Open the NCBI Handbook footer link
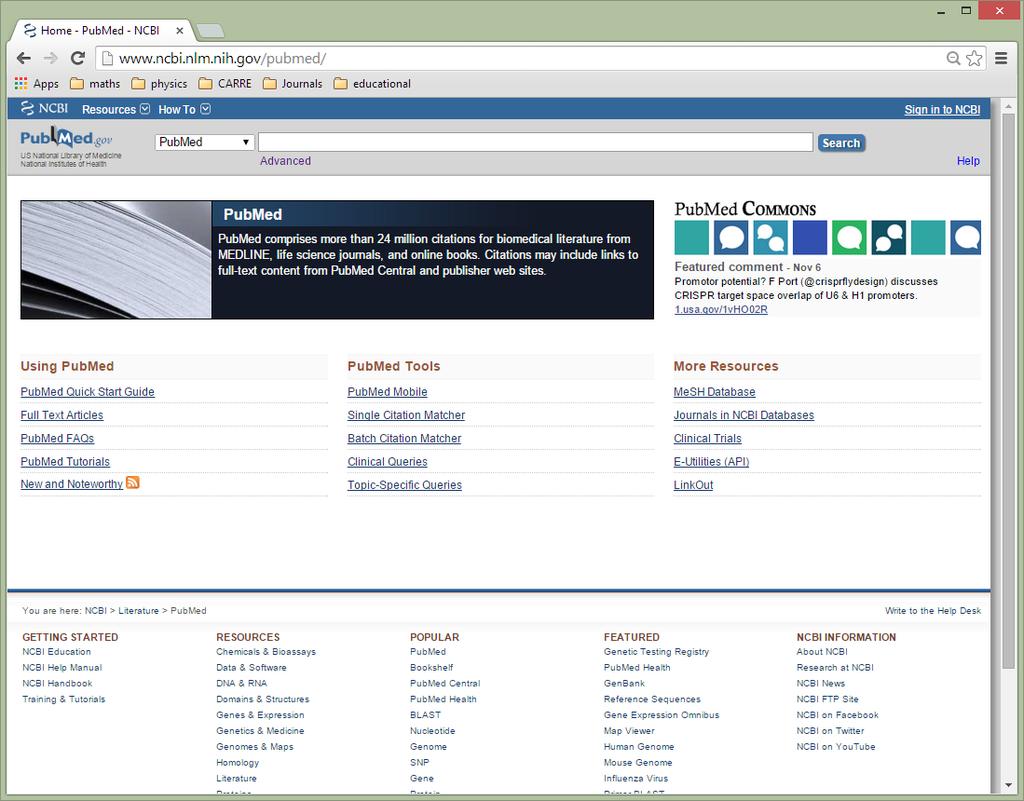1024x801 pixels. point(57,683)
